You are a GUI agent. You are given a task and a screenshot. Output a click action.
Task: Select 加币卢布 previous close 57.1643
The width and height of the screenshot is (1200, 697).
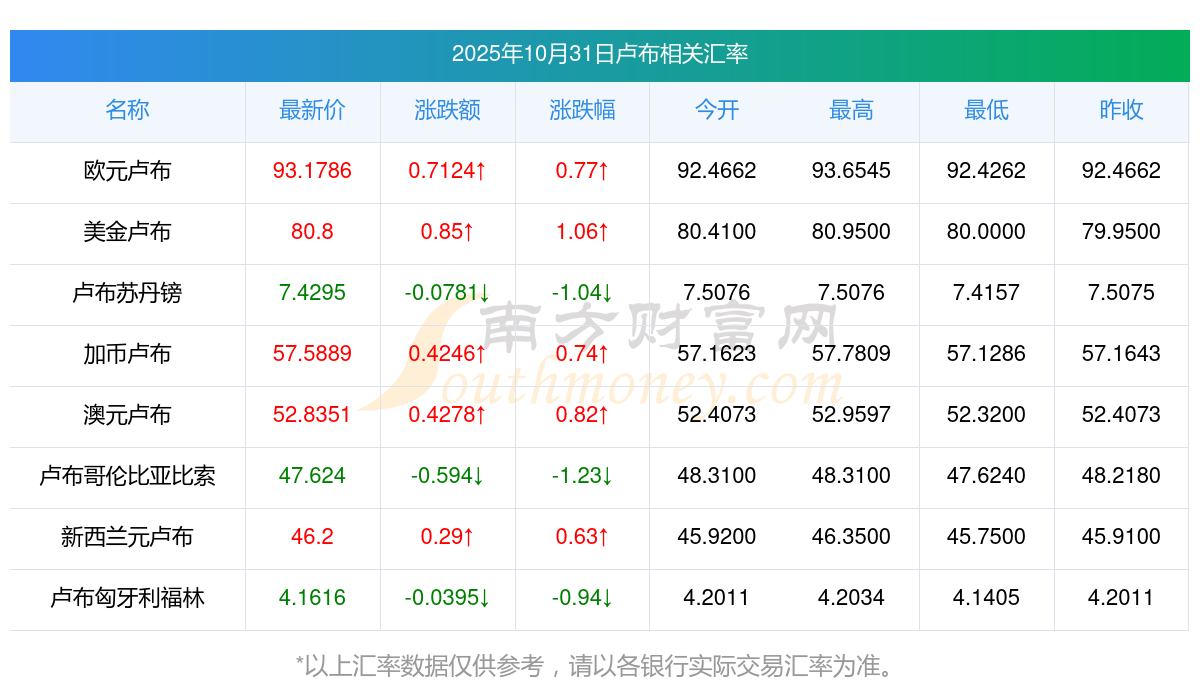coord(1121,354)
